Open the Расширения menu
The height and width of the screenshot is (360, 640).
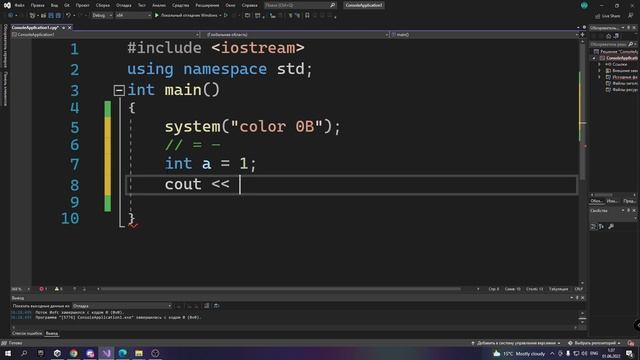(207, 5)
